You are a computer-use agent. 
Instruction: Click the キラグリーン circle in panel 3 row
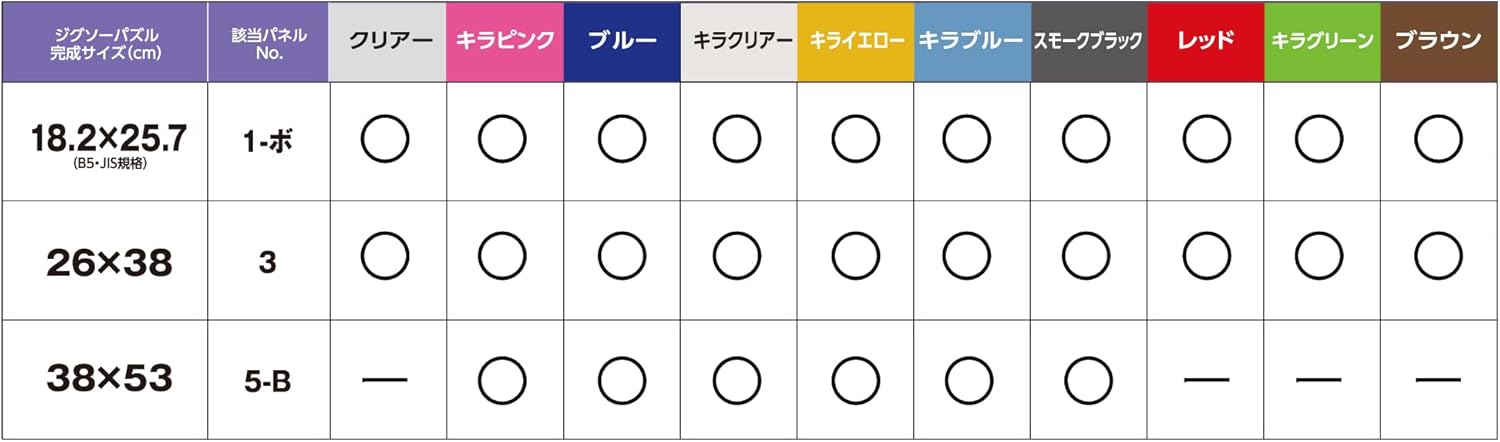tap(1321, 260)
